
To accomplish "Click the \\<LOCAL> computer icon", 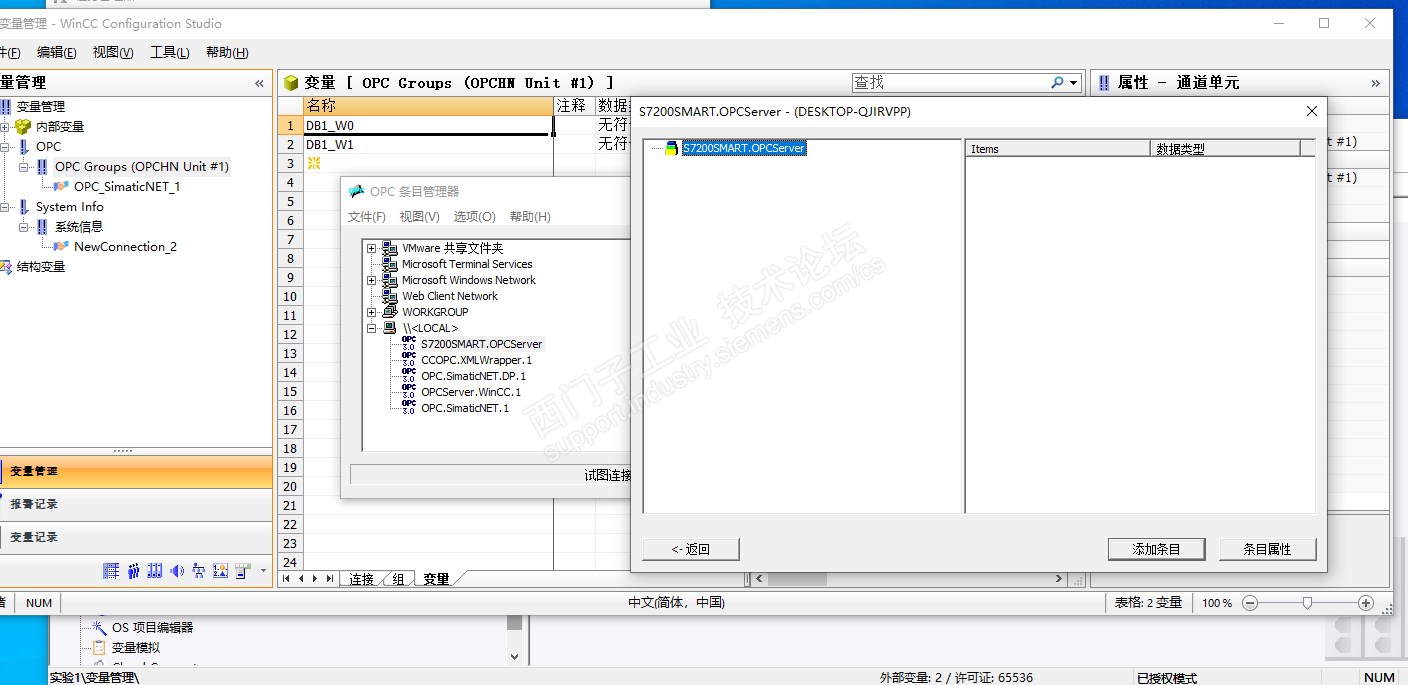I will [x=390, y=328].
